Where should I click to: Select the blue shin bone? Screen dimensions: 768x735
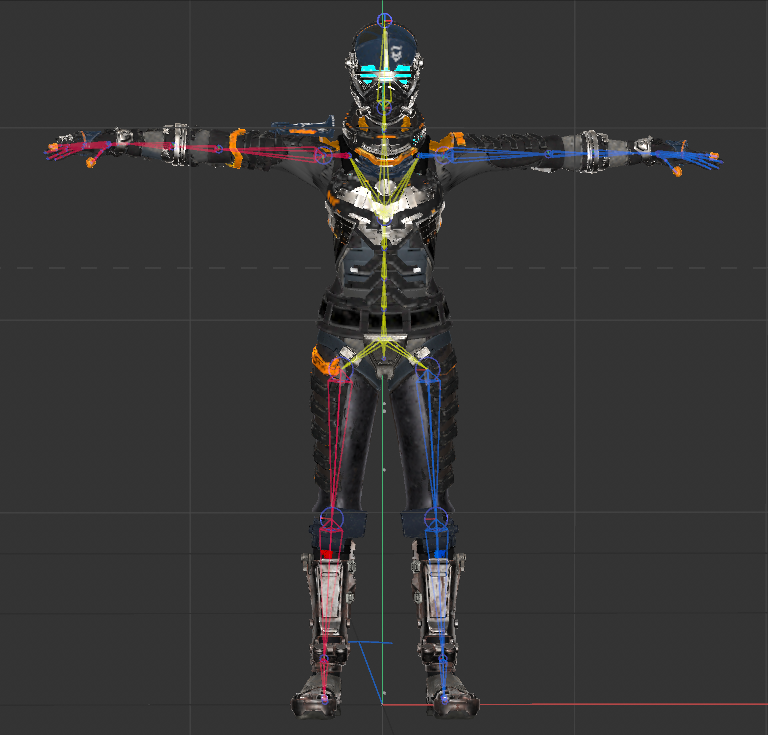click(438, 590)
